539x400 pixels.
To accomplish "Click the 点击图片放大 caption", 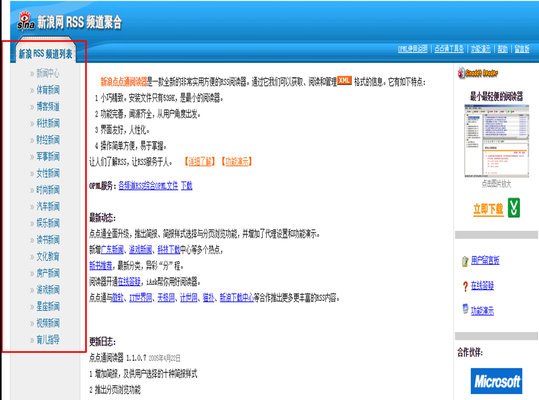I will pyautogui.click(x=496, y=184).
